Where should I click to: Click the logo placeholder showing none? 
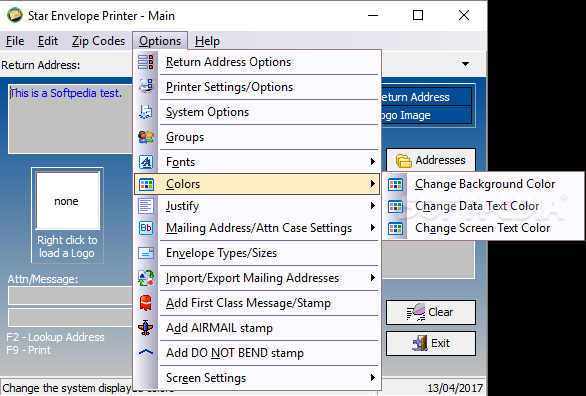pyautogui.click(x=67, y=201)
